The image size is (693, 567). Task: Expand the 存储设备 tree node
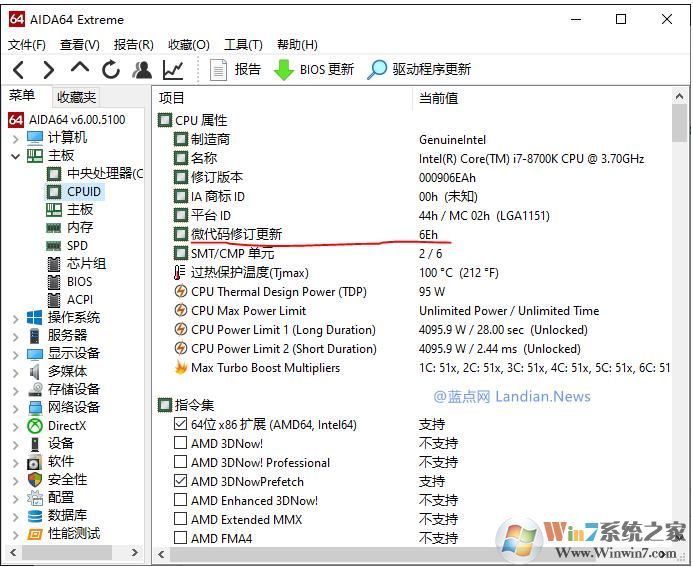[16, 391]
